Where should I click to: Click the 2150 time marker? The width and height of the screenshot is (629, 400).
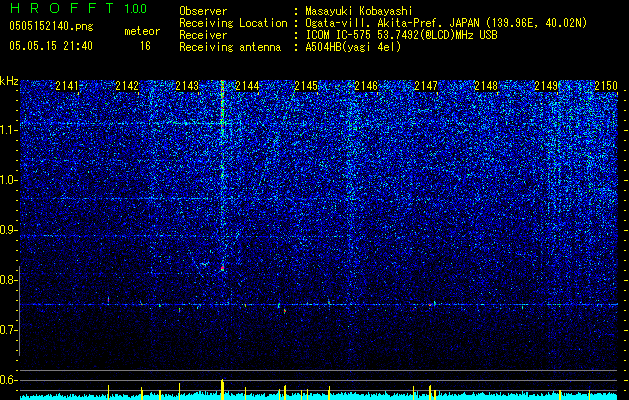point(605,86)
